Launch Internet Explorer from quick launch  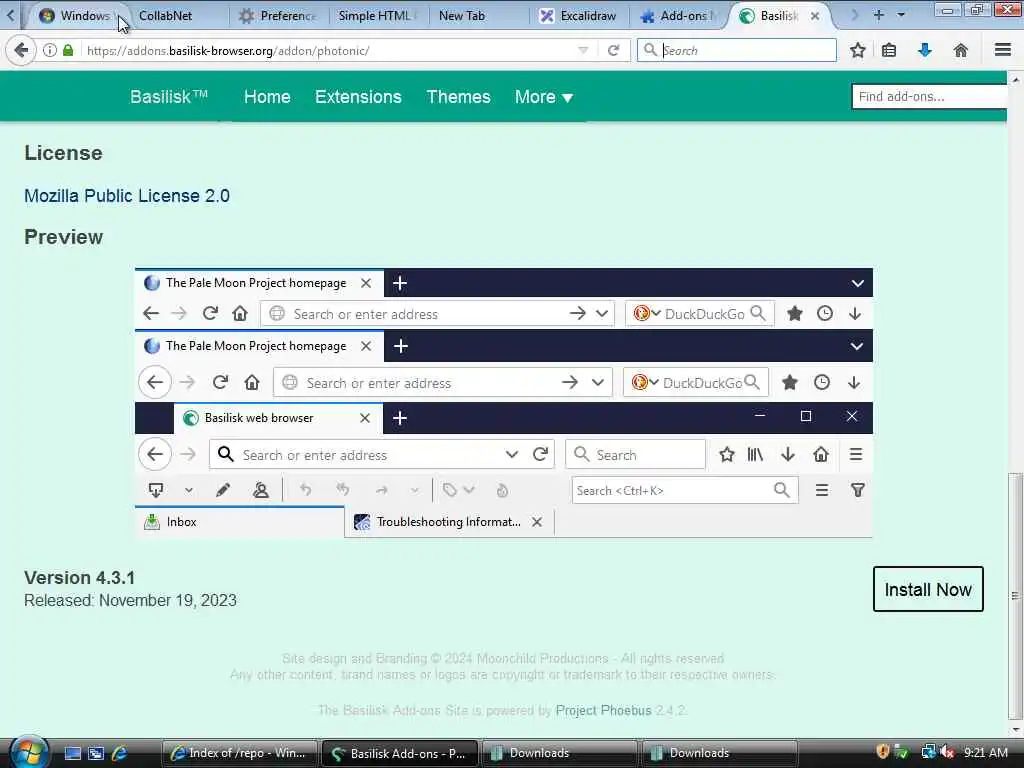[x=120, y=753]
